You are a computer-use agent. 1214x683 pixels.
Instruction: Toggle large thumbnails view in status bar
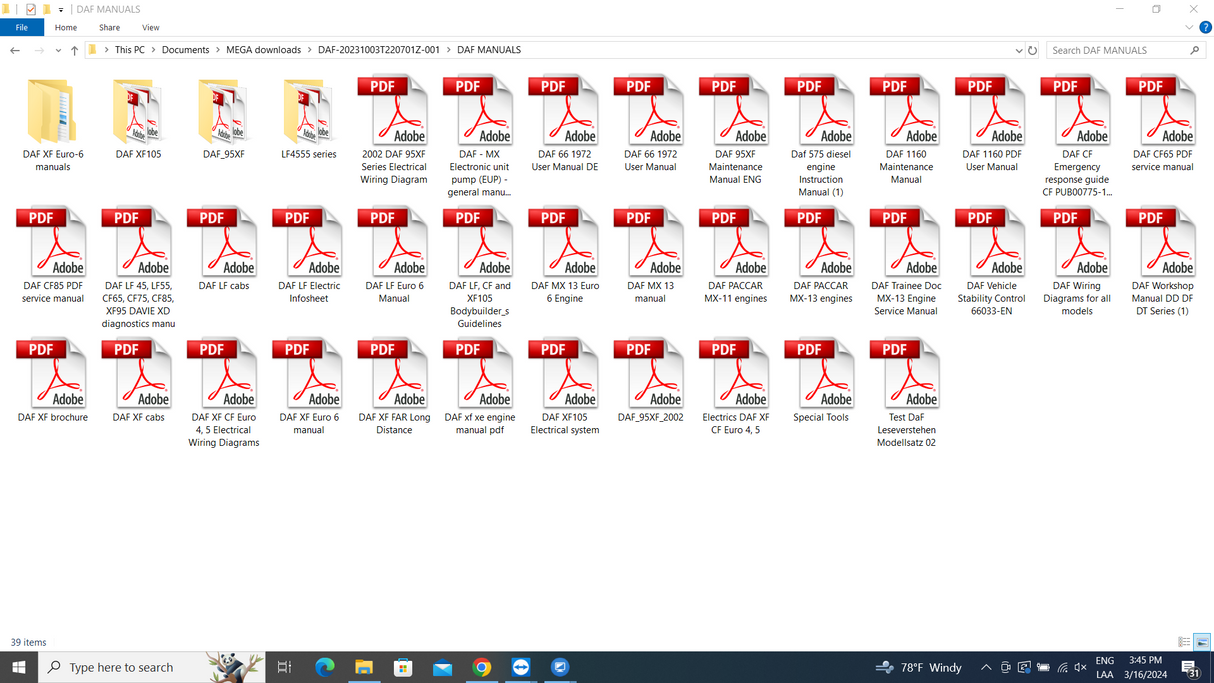[x=1202, y=642]
